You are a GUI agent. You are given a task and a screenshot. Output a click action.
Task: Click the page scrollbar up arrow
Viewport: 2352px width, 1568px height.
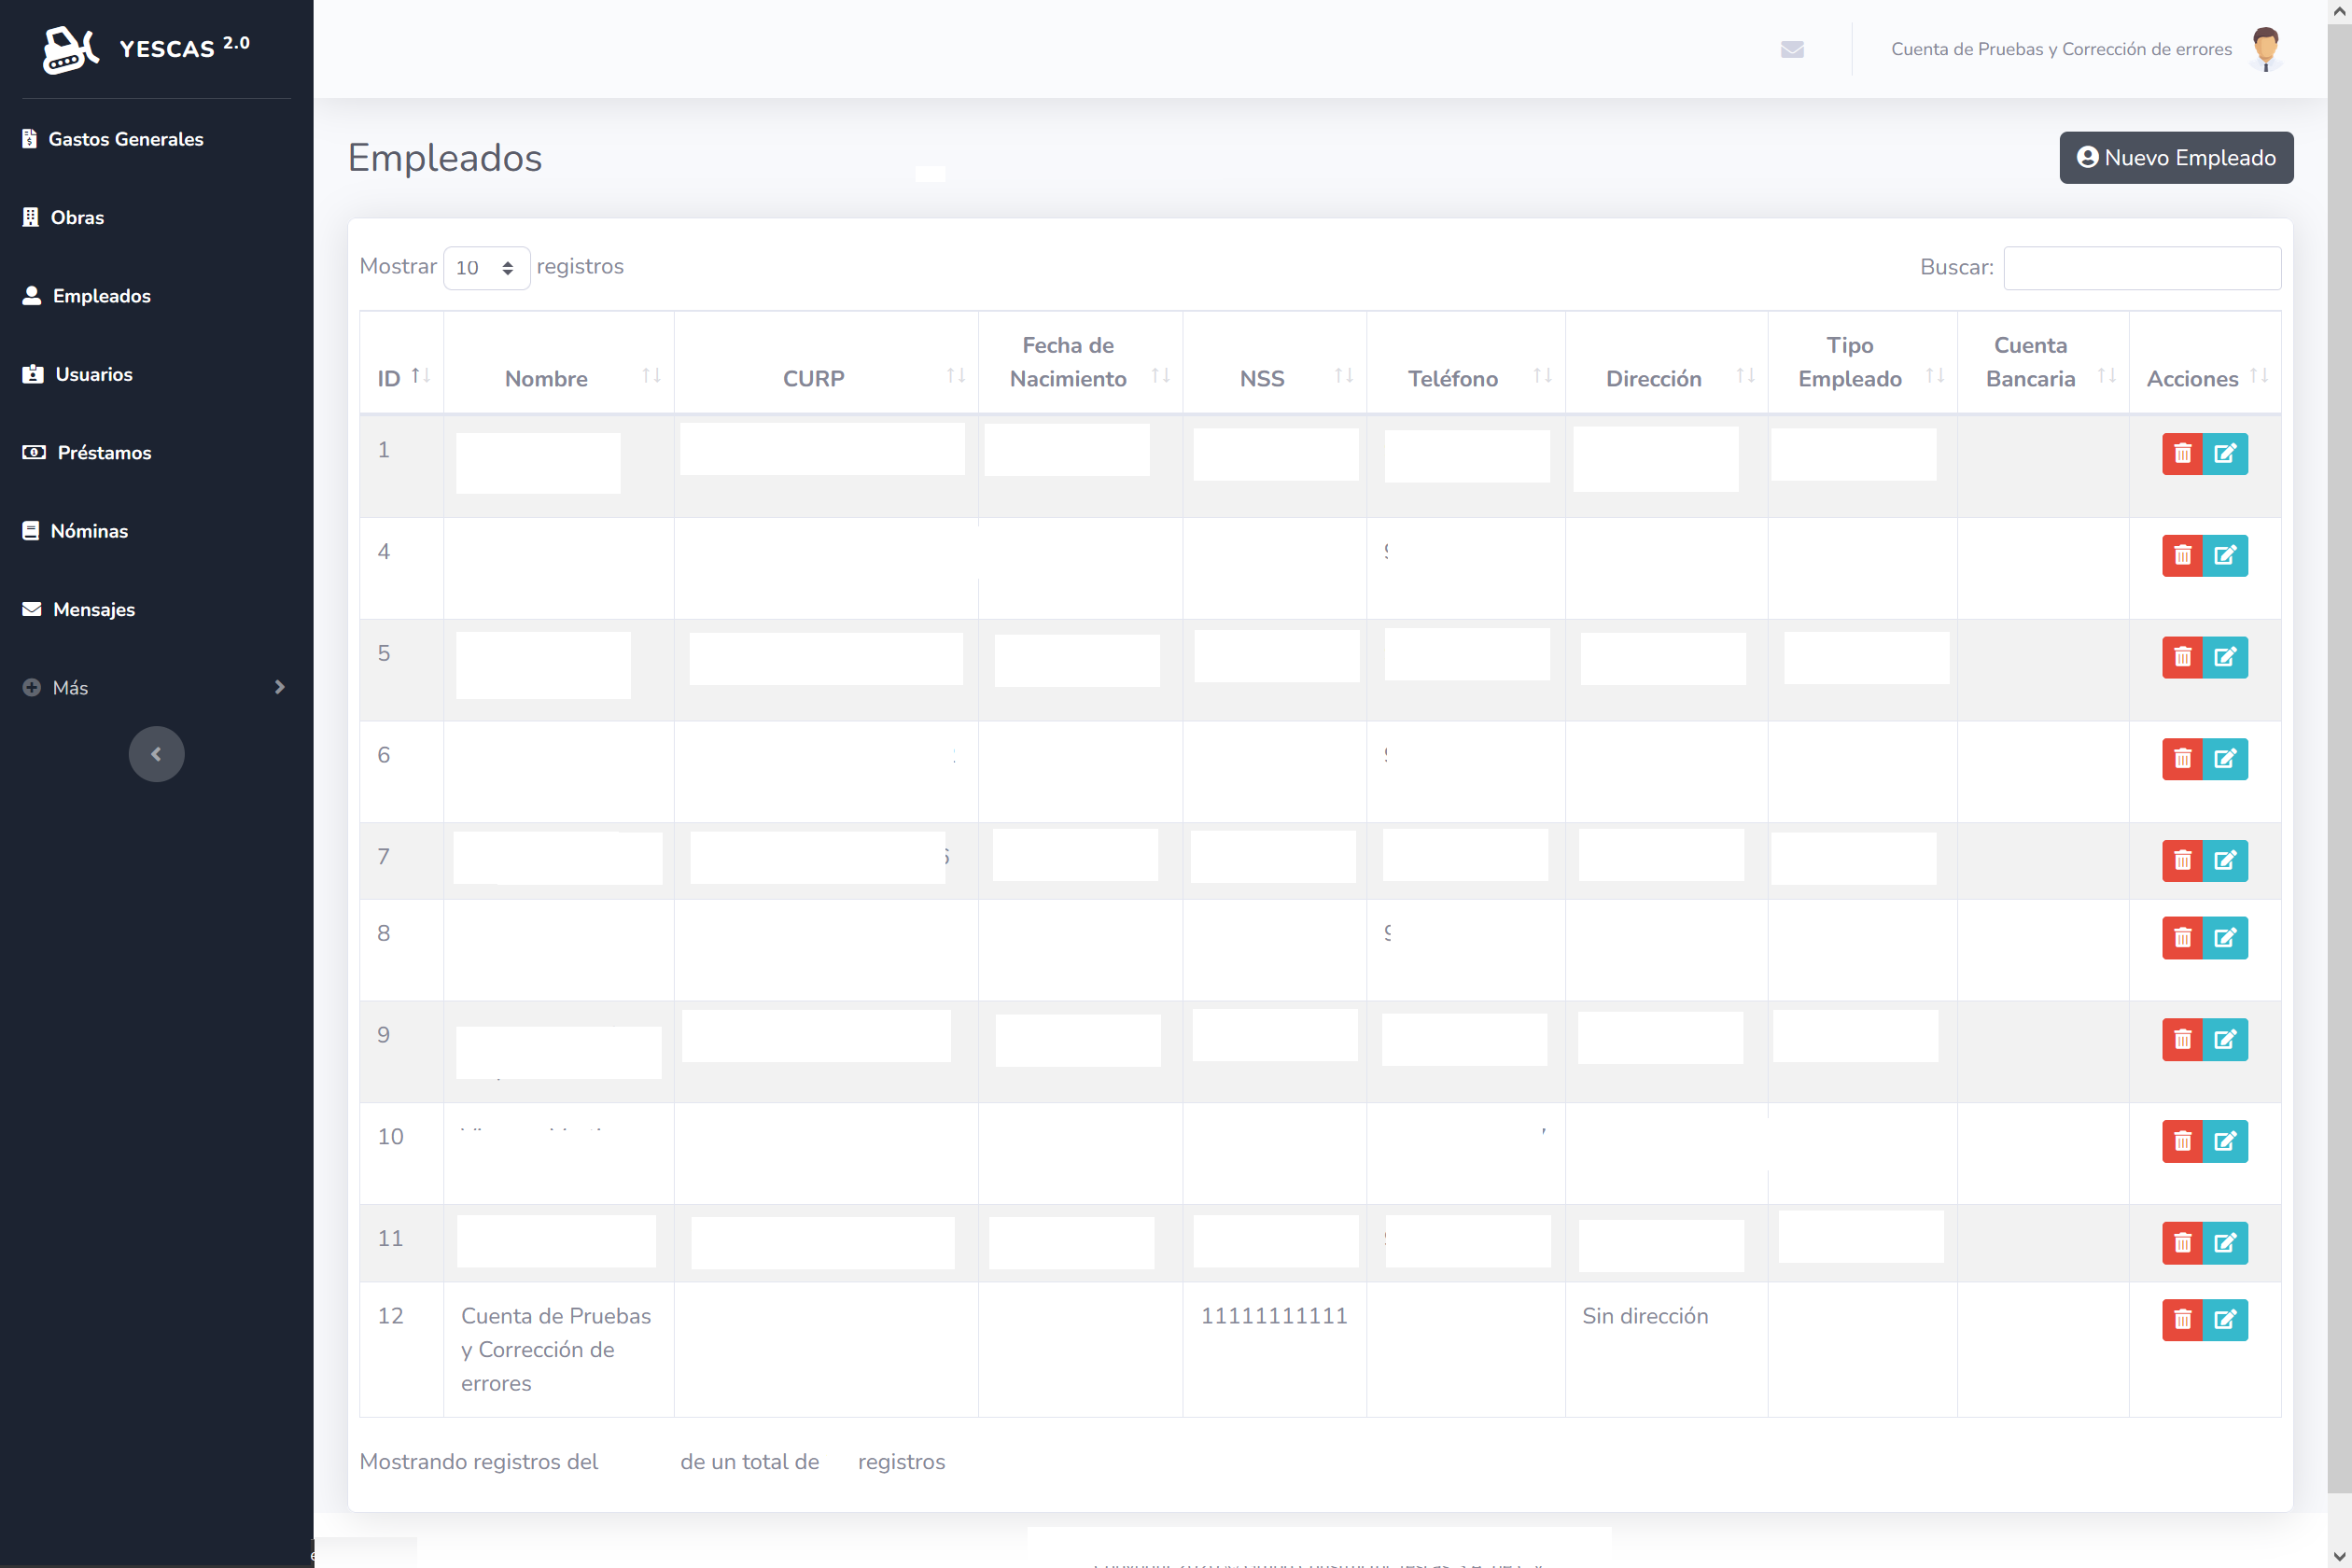pos(2339,11)
